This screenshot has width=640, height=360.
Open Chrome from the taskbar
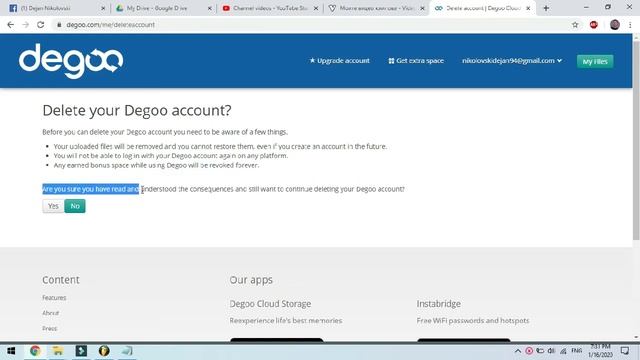click(x=35, y=351)
